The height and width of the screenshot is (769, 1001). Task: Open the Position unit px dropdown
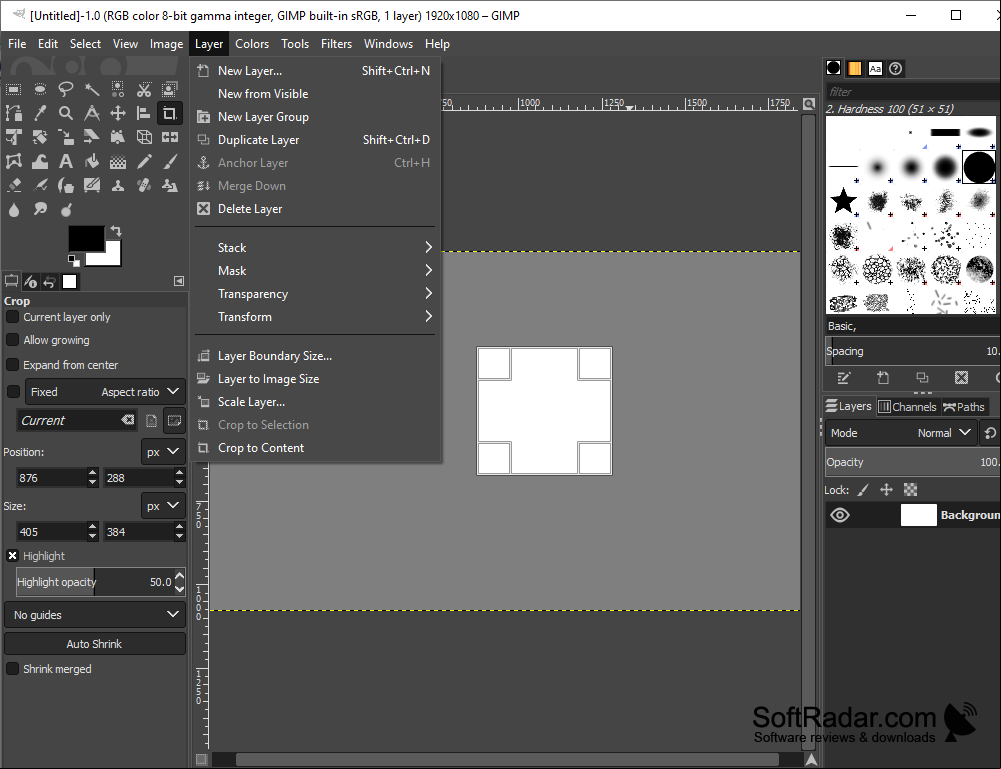(x=163, y=452)
